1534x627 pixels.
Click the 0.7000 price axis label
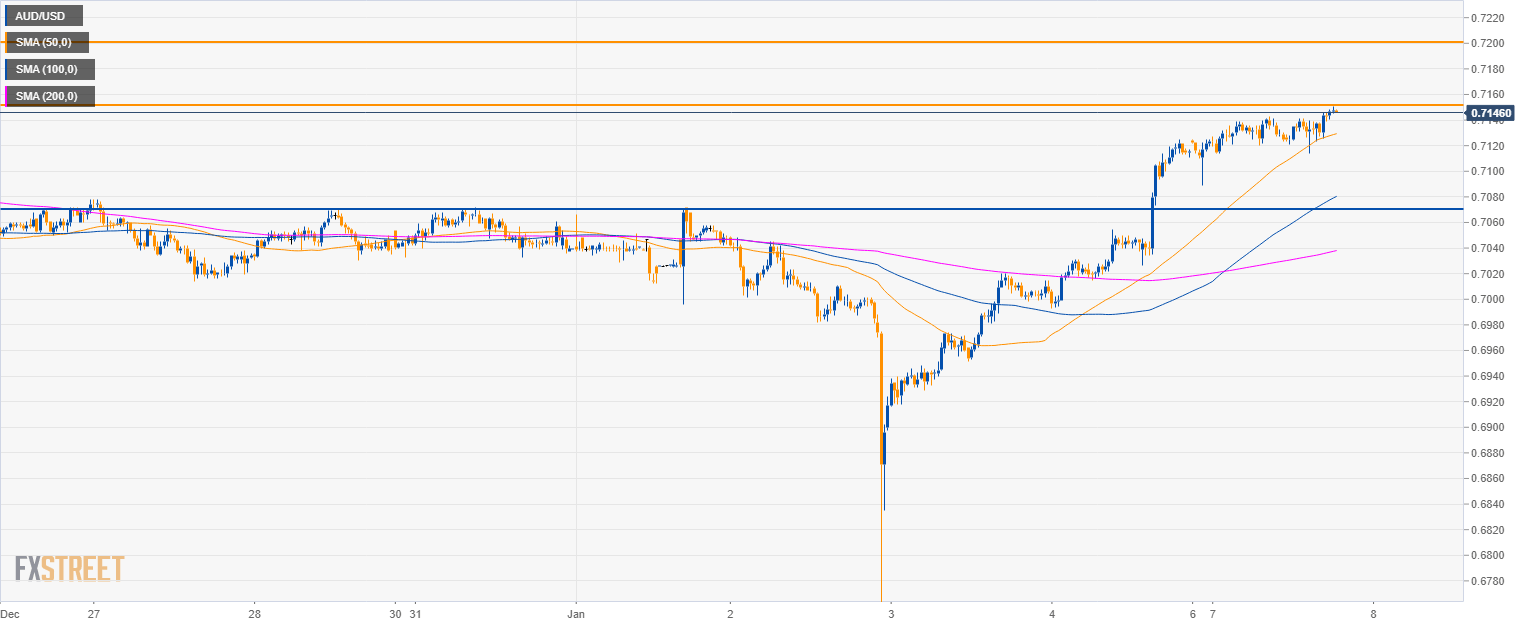click(x=1490, y=299)
